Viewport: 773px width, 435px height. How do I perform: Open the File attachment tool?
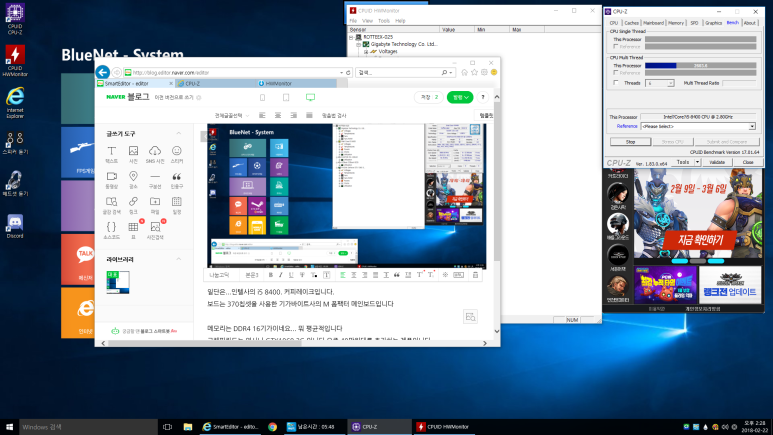click(x=155, y=205)
